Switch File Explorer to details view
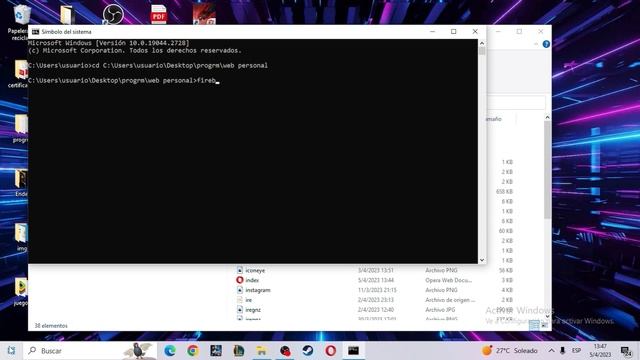640x360 pixels. [534, 325]
